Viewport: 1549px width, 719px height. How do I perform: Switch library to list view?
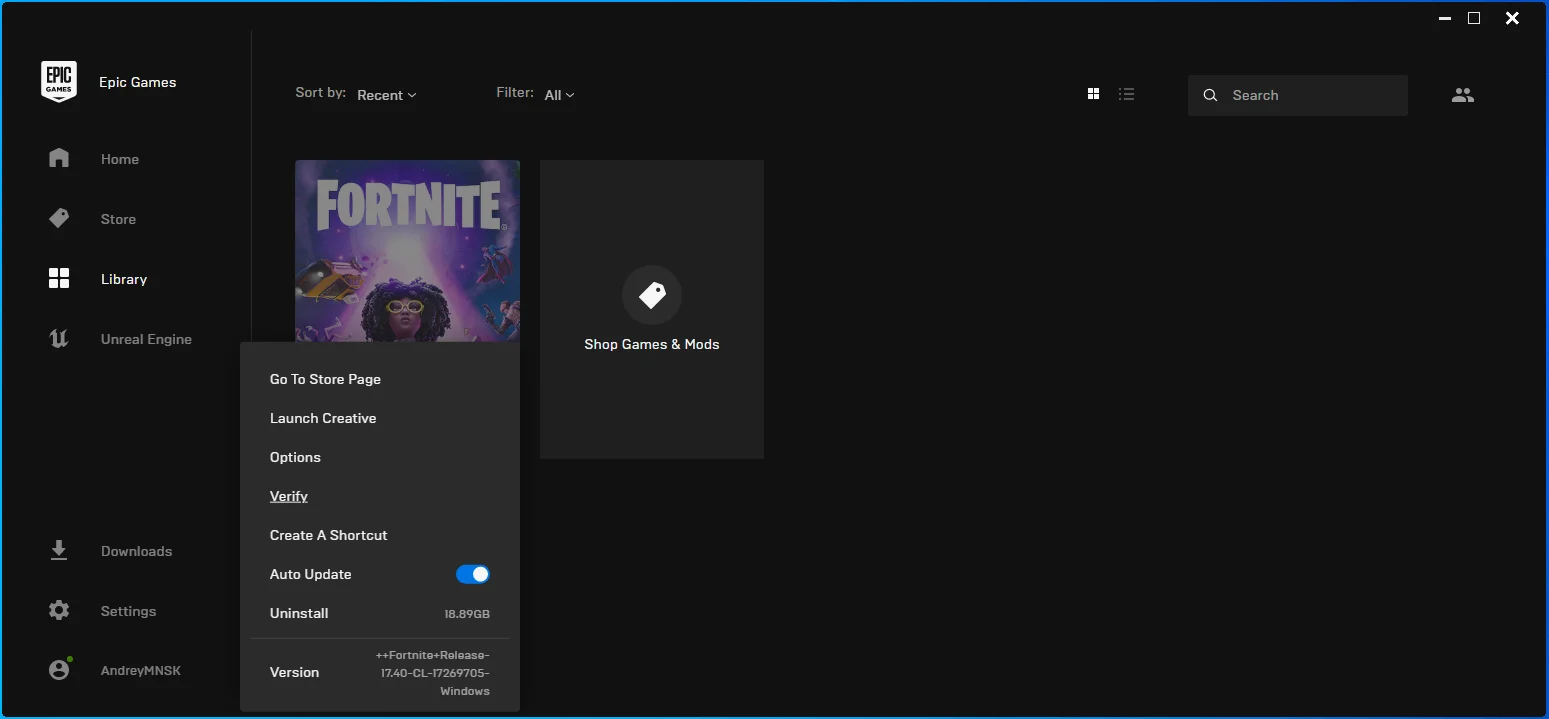[1127, 94]
